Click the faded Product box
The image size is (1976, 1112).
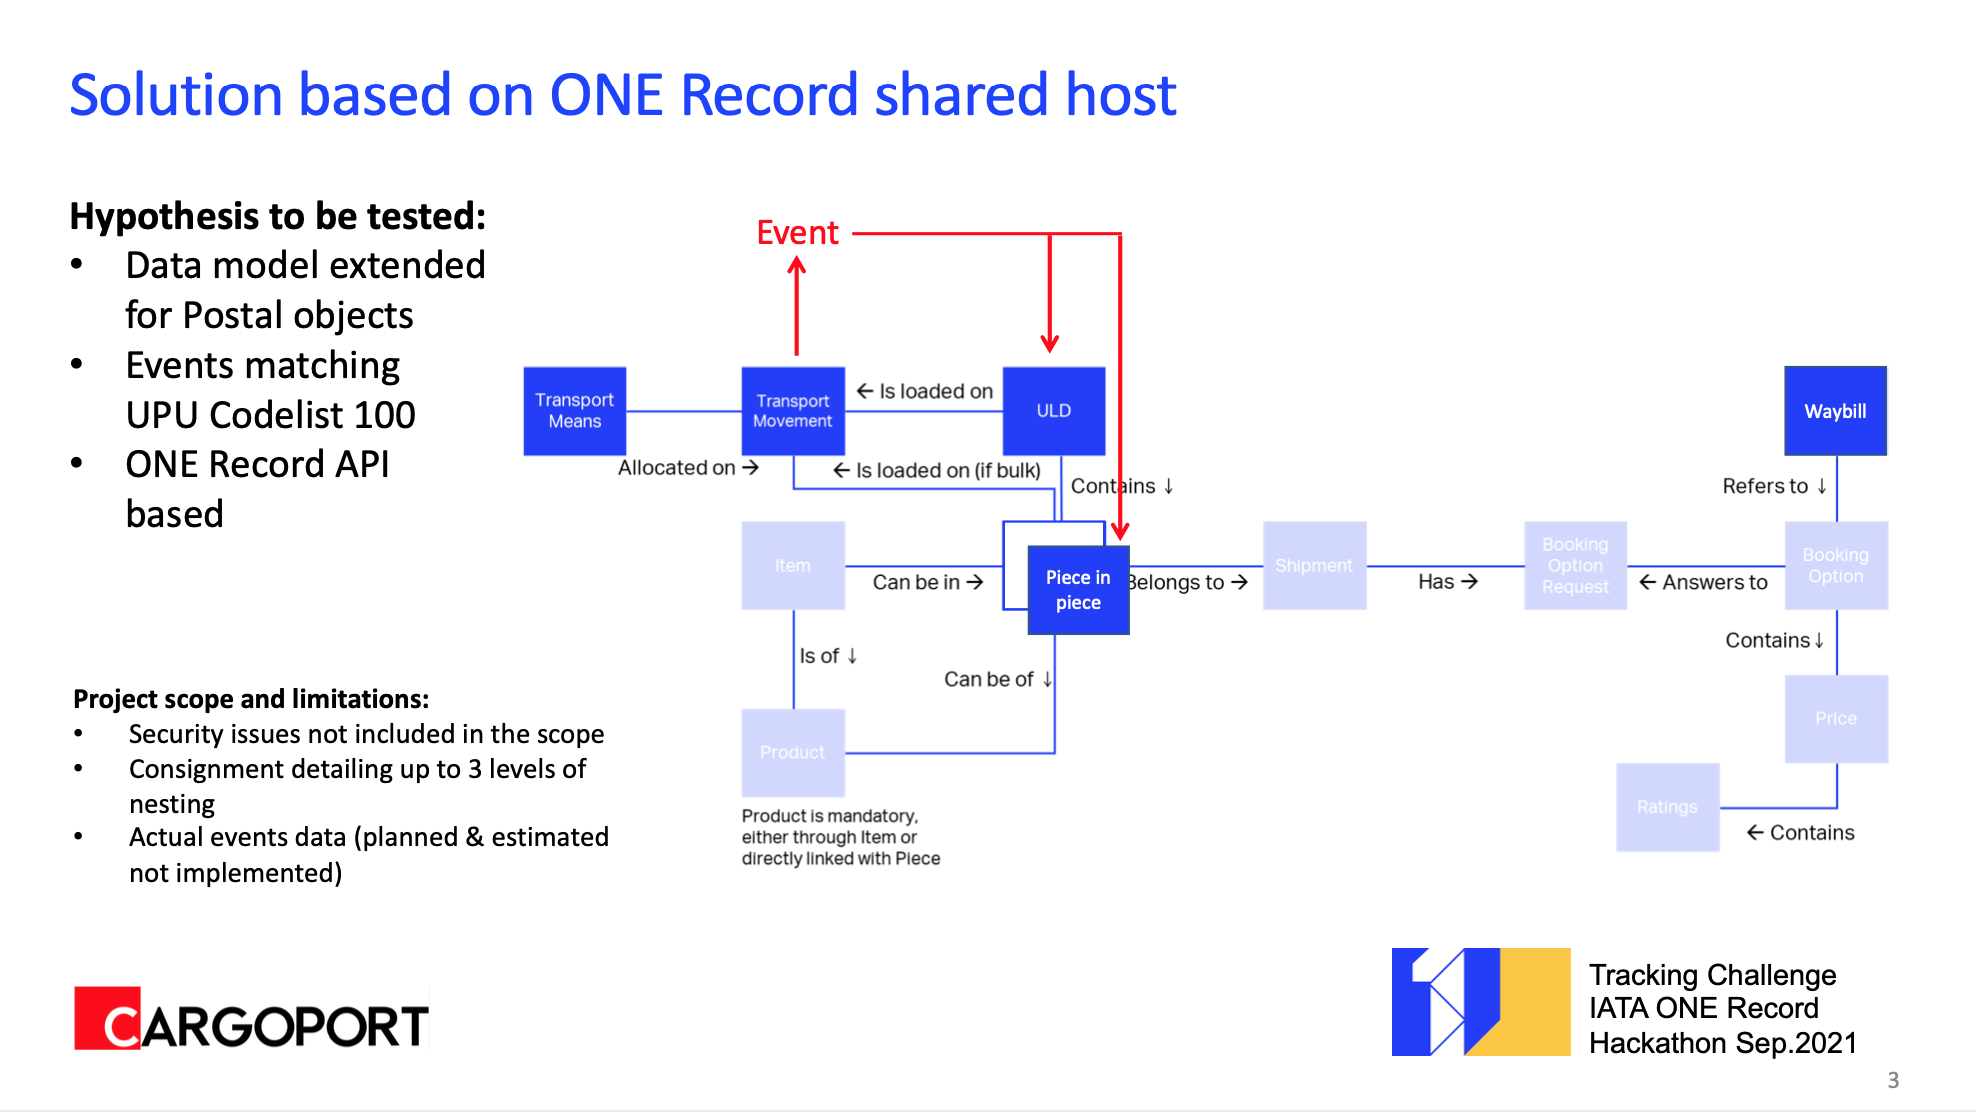792,752
